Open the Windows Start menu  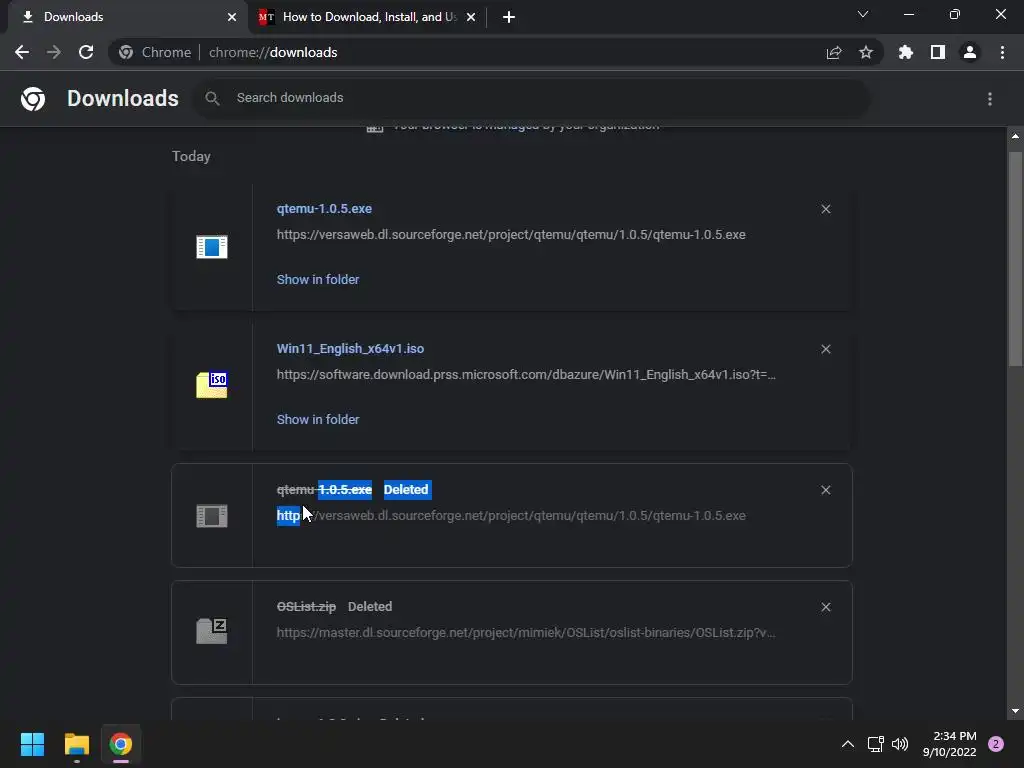[33, 744]
